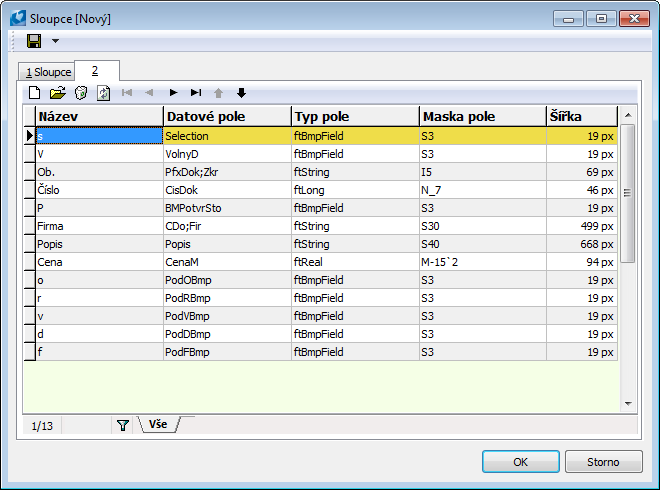Click the Maska pole column header

pyautogui.click(x=483, y=116)
